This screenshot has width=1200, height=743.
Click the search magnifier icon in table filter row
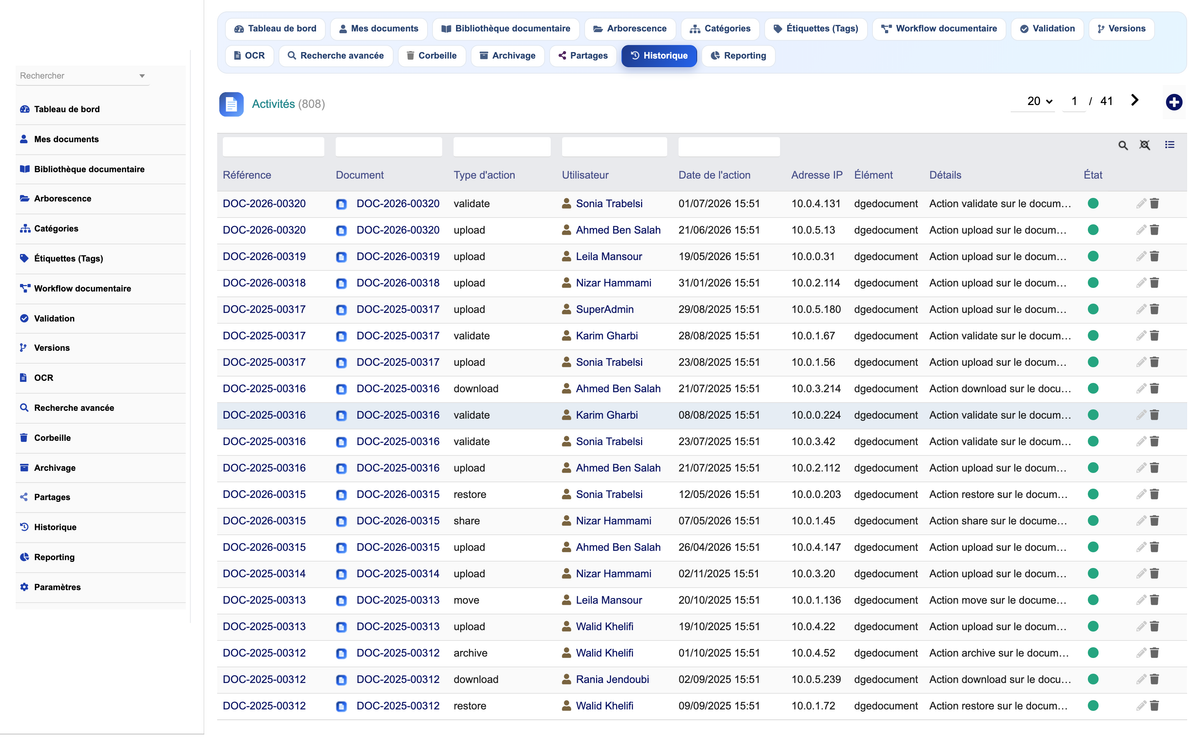coord(1123,146)
